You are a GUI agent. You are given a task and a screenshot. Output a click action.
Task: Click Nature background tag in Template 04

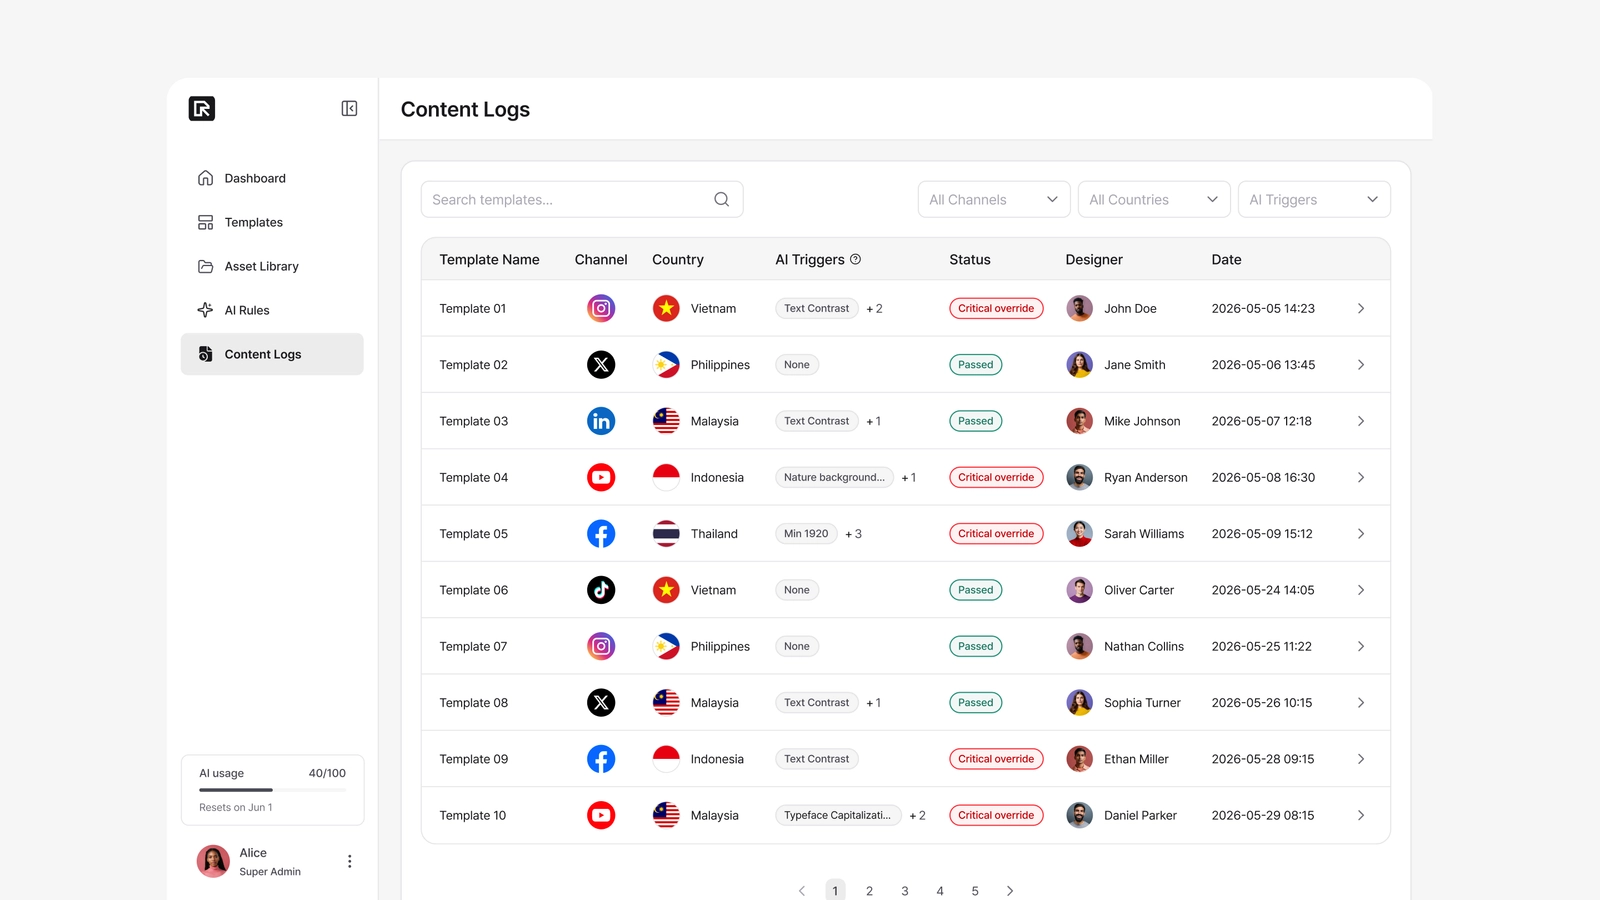[834, 477]
